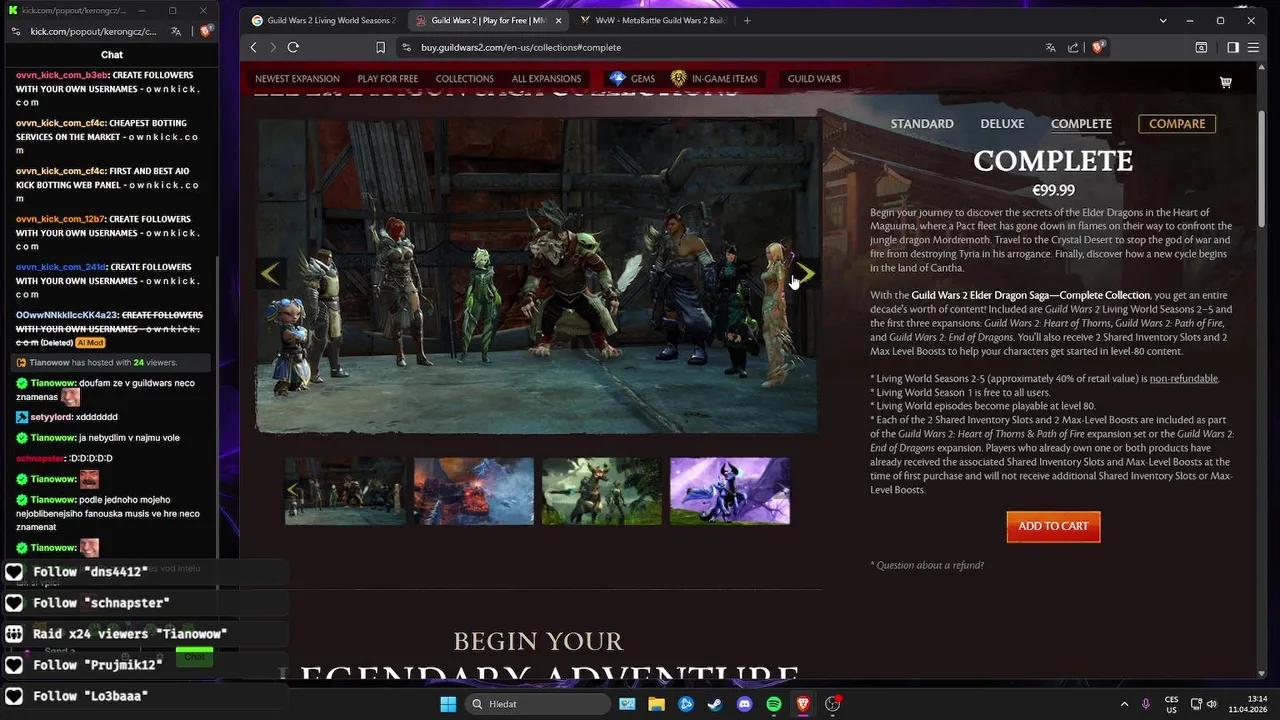This screenshot has width=1280, height=720.
Task: Click the AI Mod badge in chat
Action: point(90,342)
